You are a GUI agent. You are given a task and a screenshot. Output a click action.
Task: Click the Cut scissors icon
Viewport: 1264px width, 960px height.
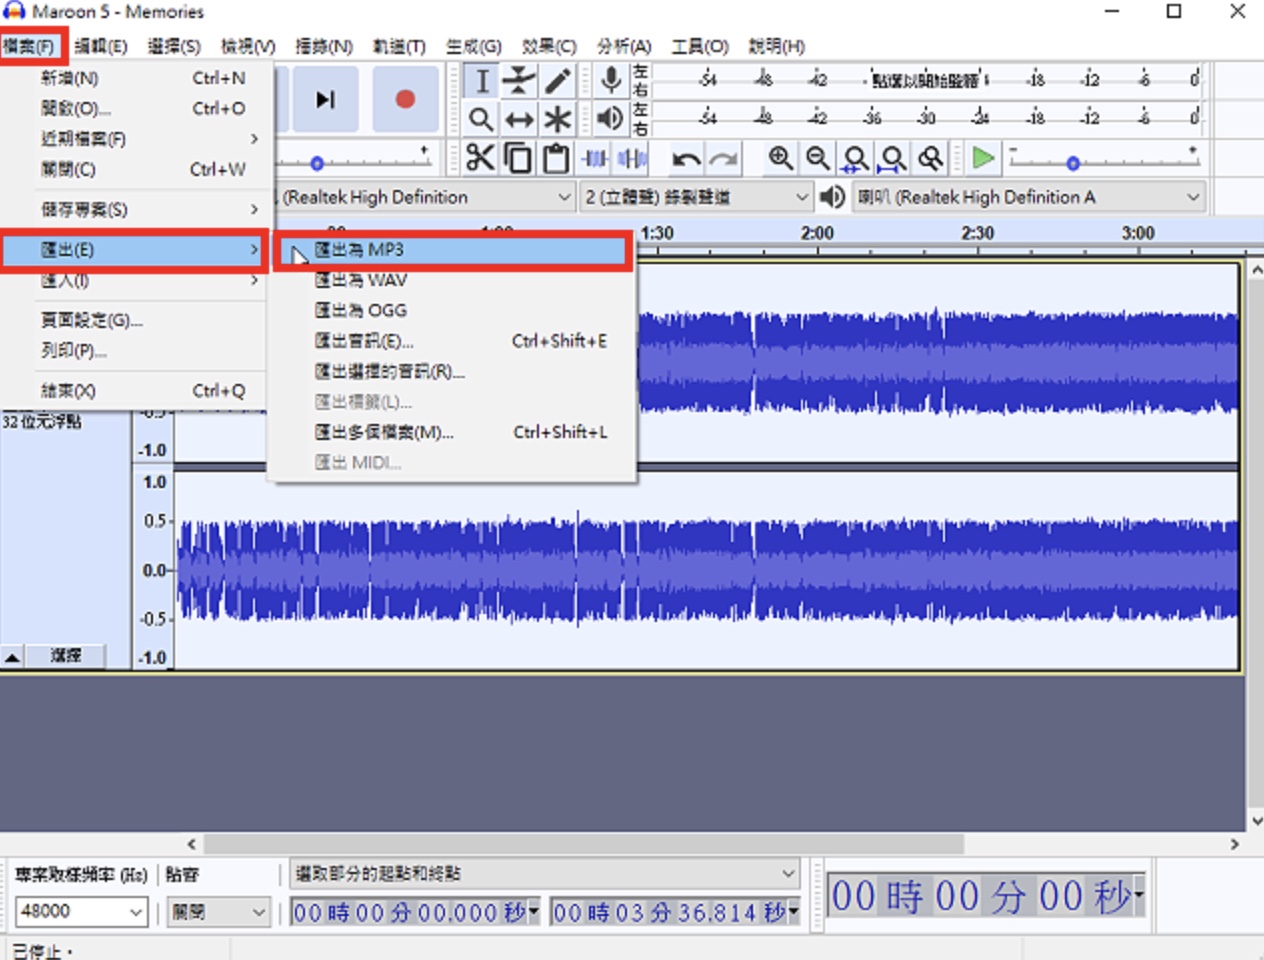click(x=480, y=158)
